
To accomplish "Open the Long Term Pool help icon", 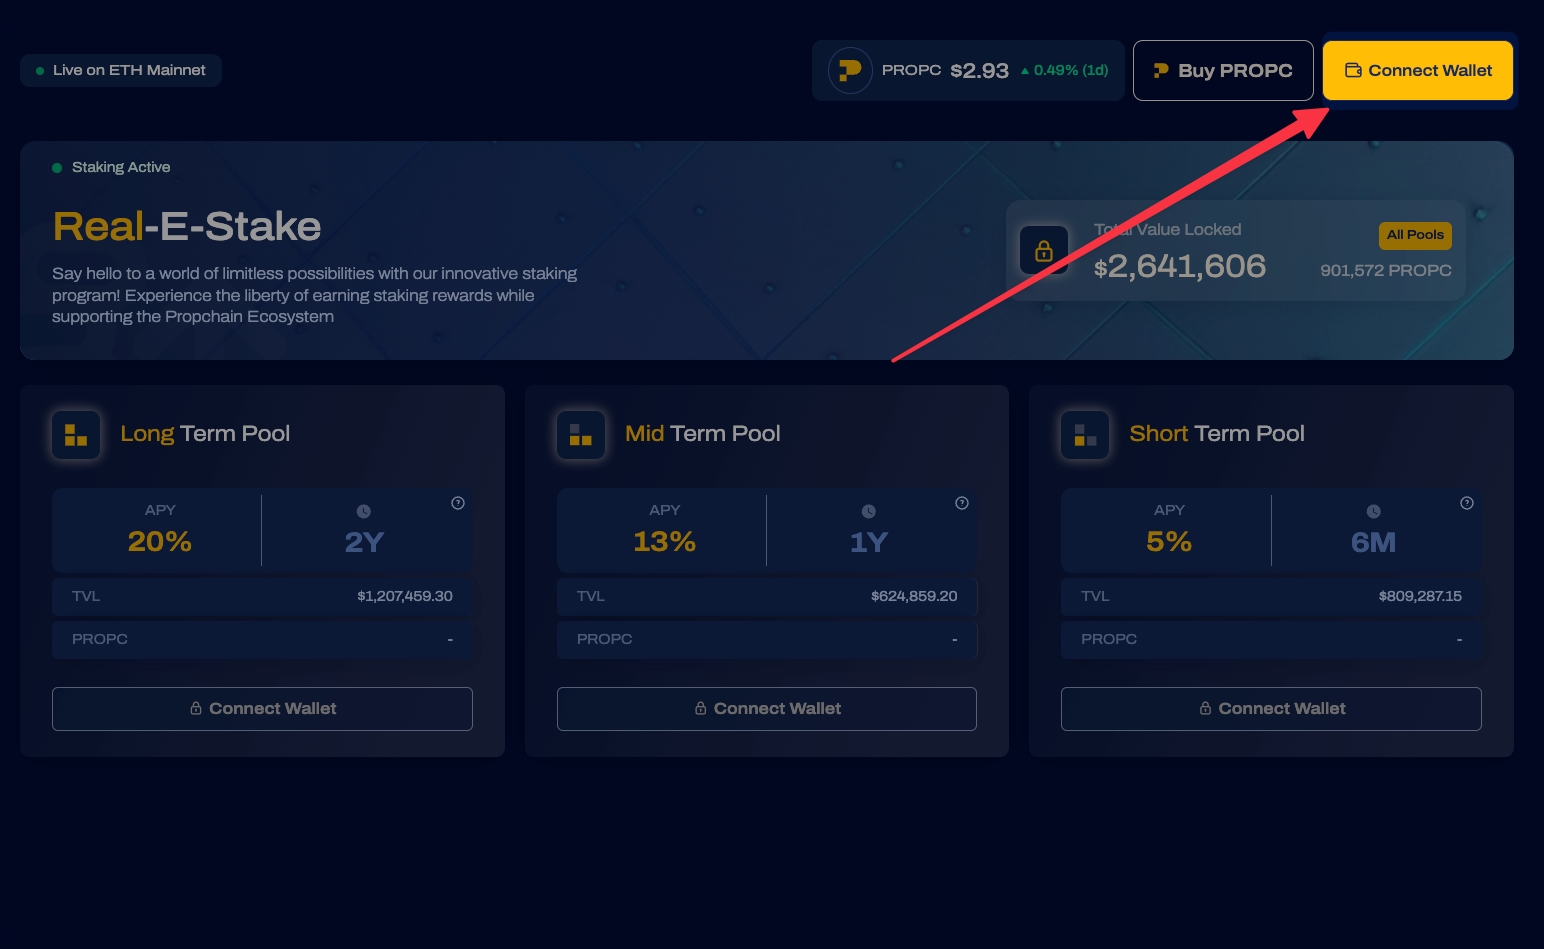I will [458, 503].
